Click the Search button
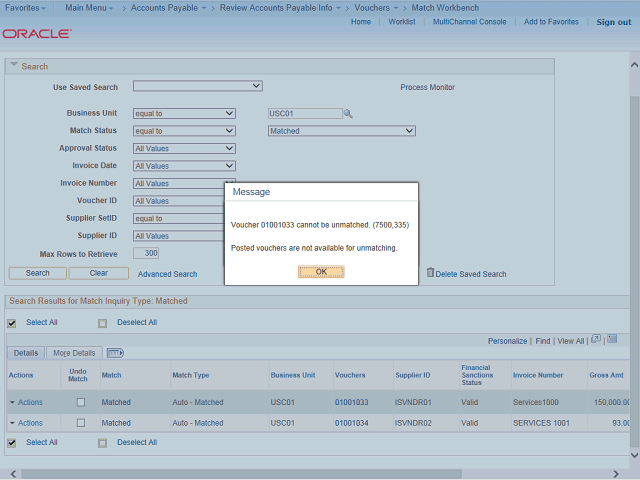The height and width of the screenshot is (480, 640). coord(38,273)
